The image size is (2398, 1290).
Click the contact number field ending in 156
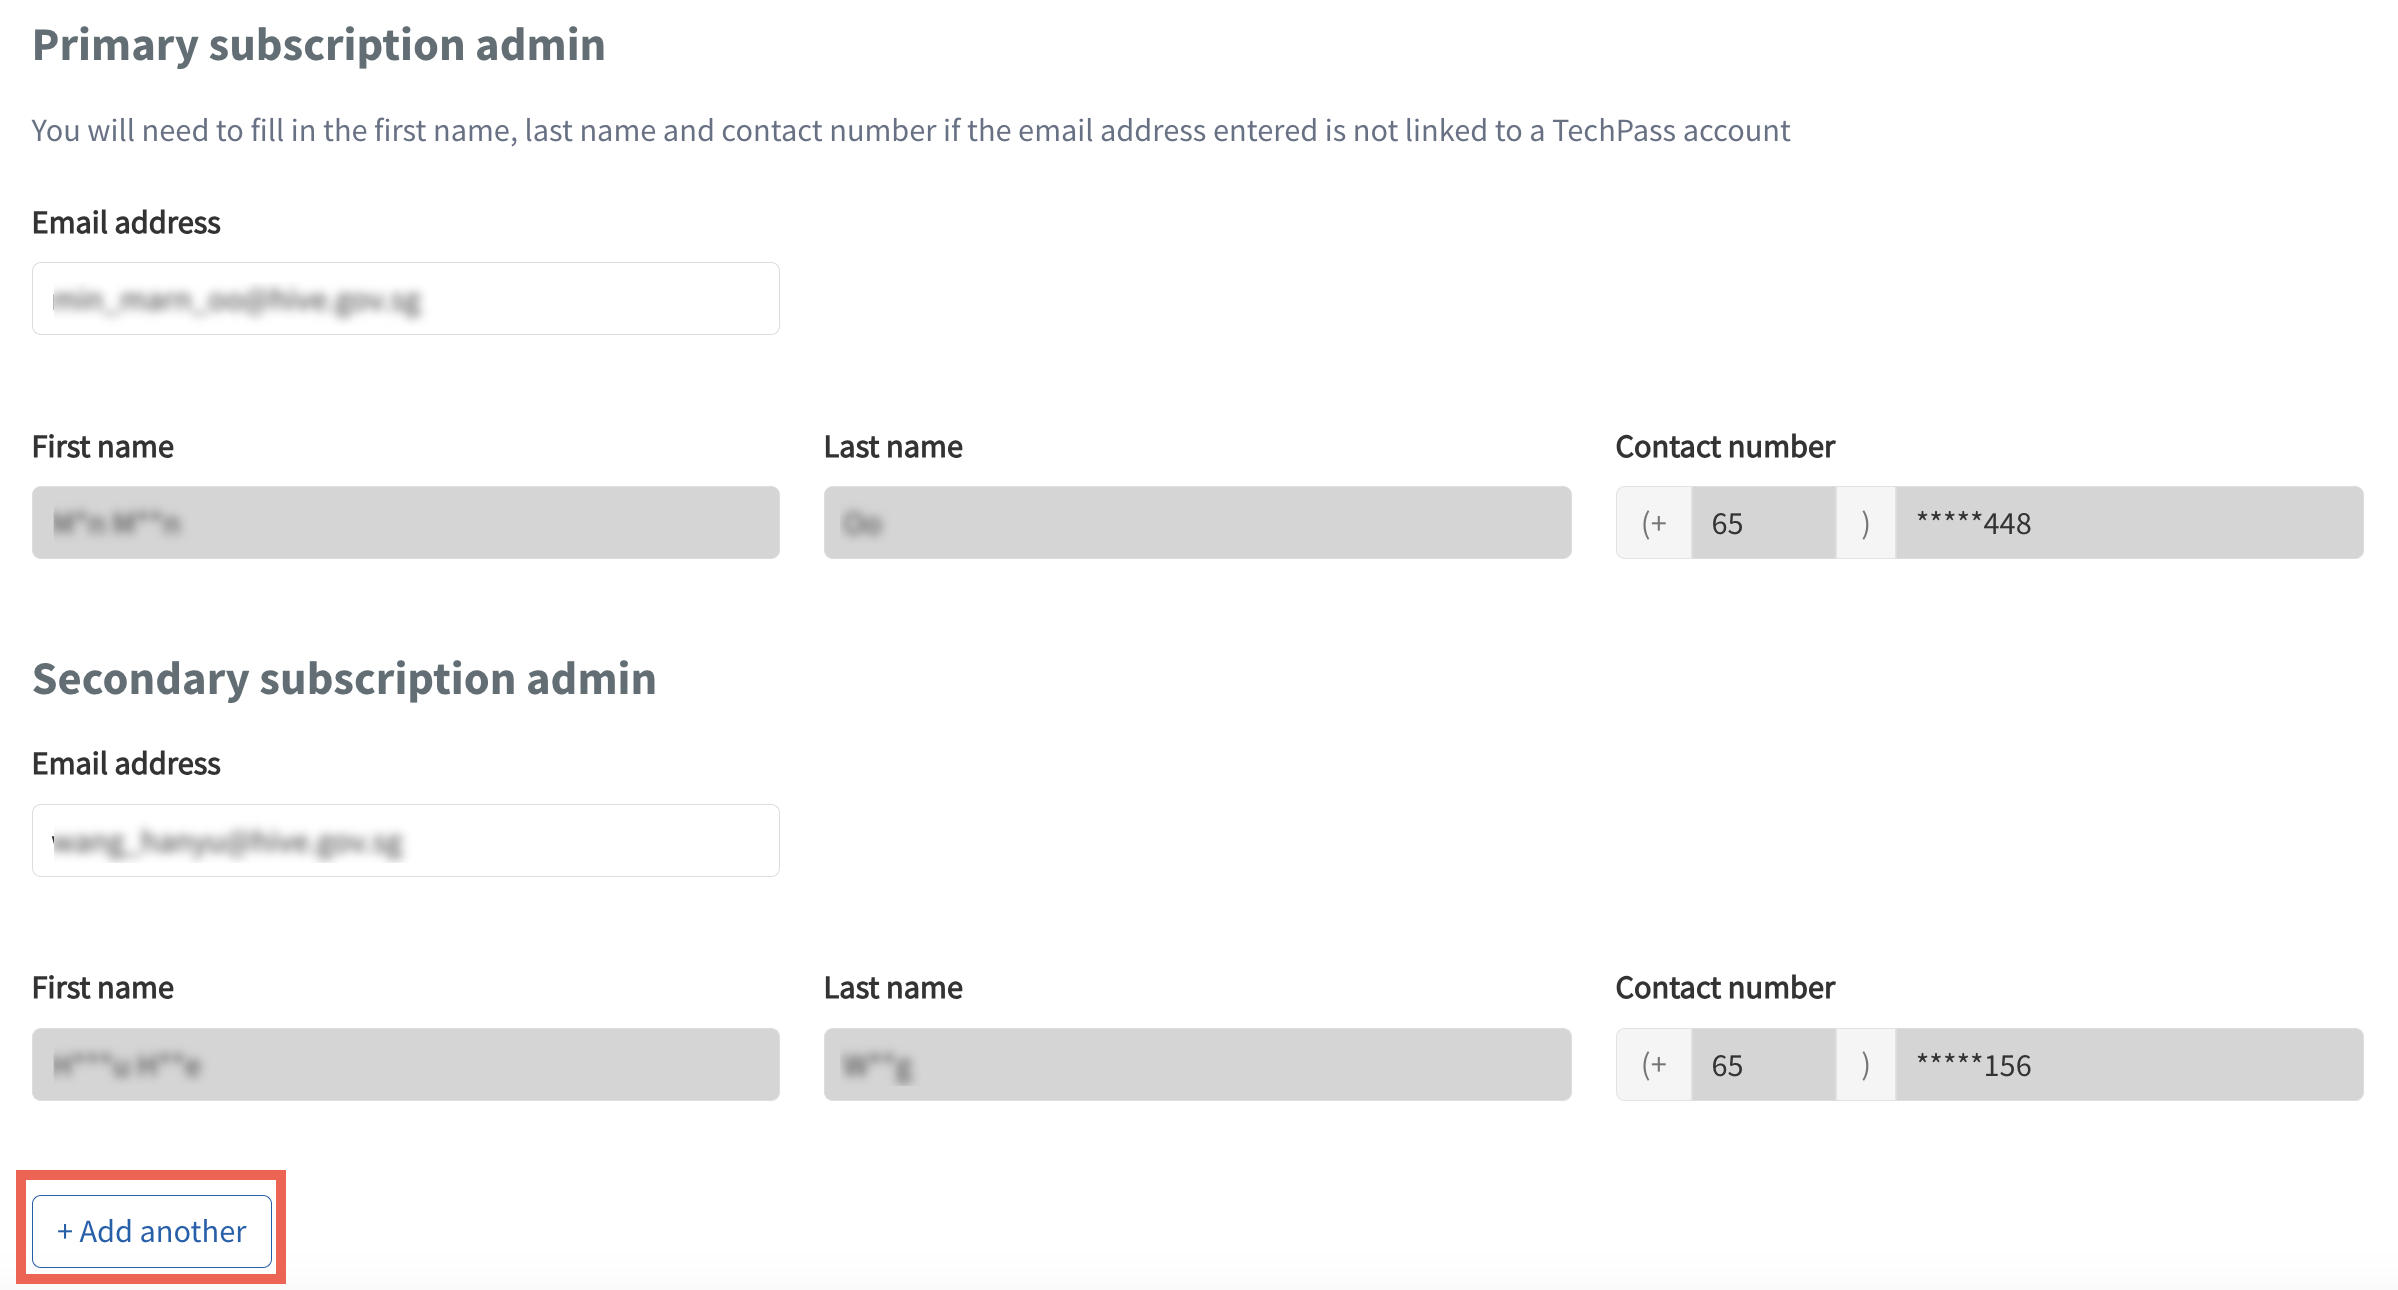tap(2128, 1065)
